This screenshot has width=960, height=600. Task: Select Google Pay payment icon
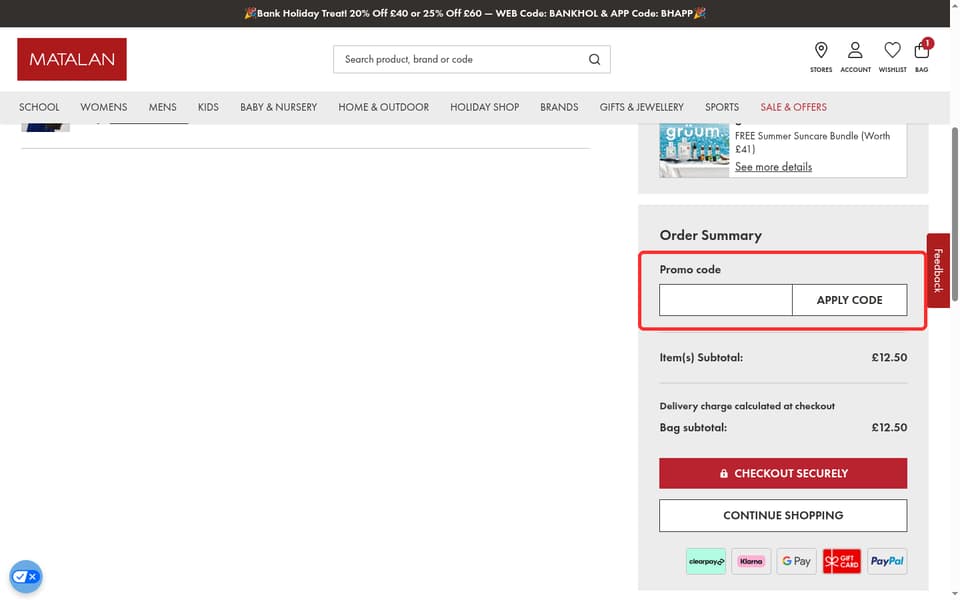tap(797, 561)
